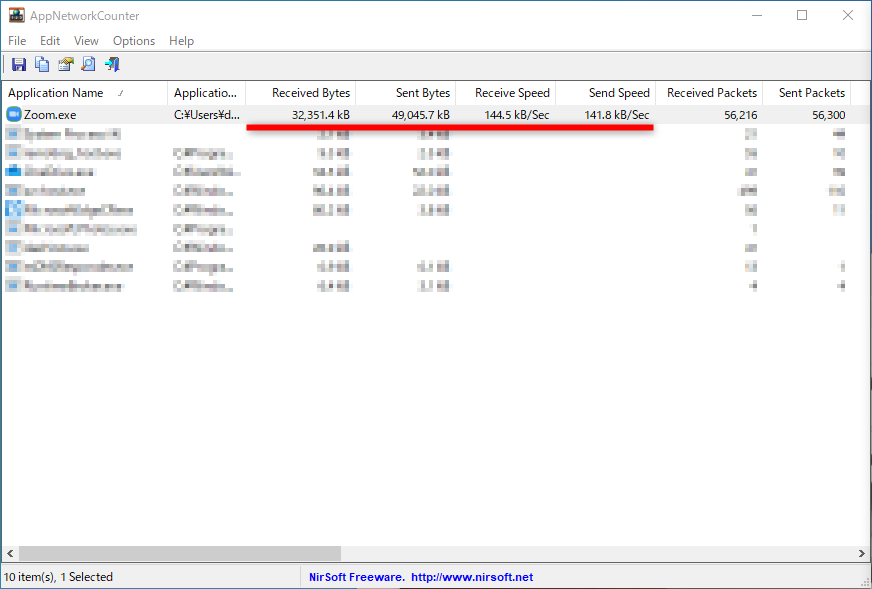Click the AppNetworkCounter title bar icon

(16, 15)
